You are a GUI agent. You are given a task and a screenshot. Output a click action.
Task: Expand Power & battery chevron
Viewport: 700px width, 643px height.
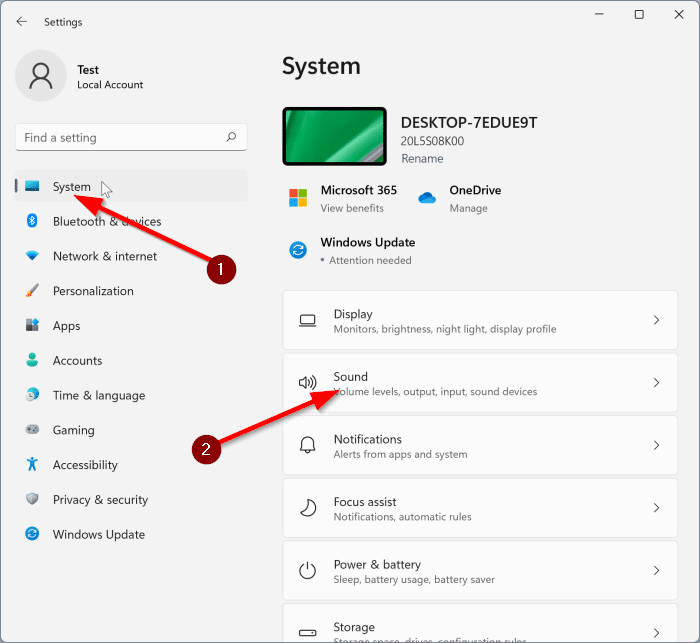(x=656, y=570)
